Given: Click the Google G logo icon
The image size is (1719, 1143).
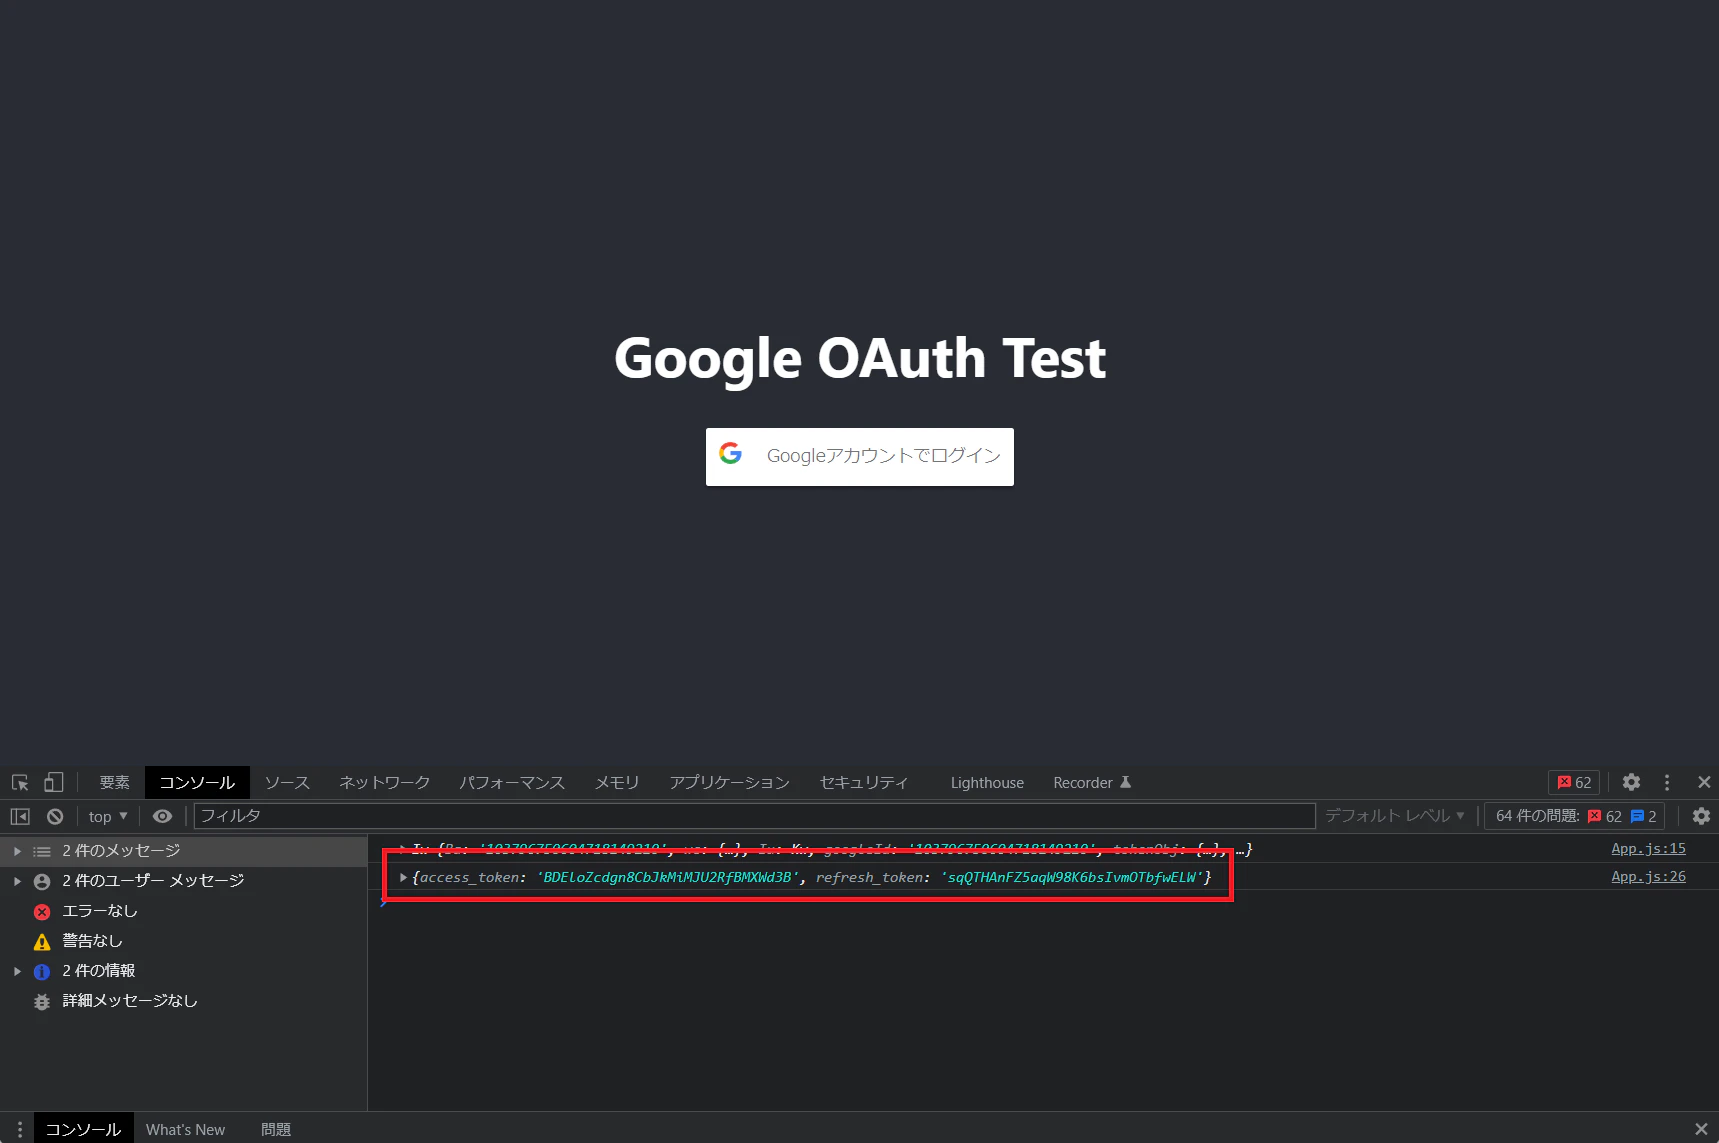Looking at the screenshot, I should point(731,453).
